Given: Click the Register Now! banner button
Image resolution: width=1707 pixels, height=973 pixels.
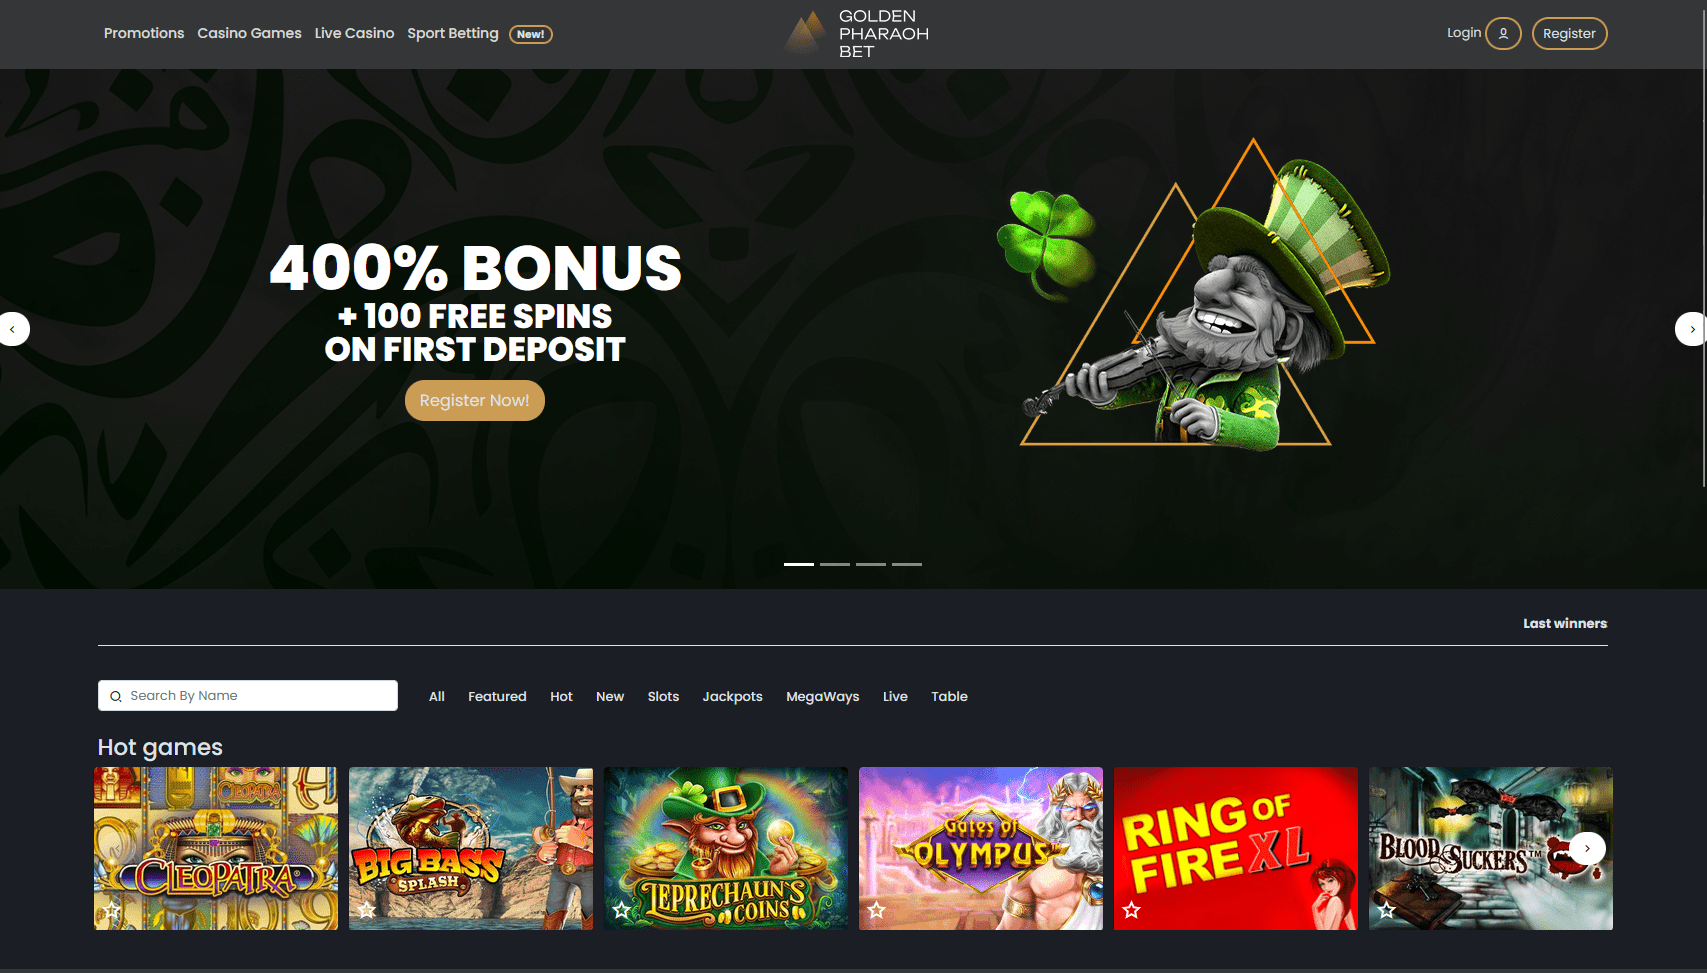Looking at the screenshot, I should coord(475,400).
